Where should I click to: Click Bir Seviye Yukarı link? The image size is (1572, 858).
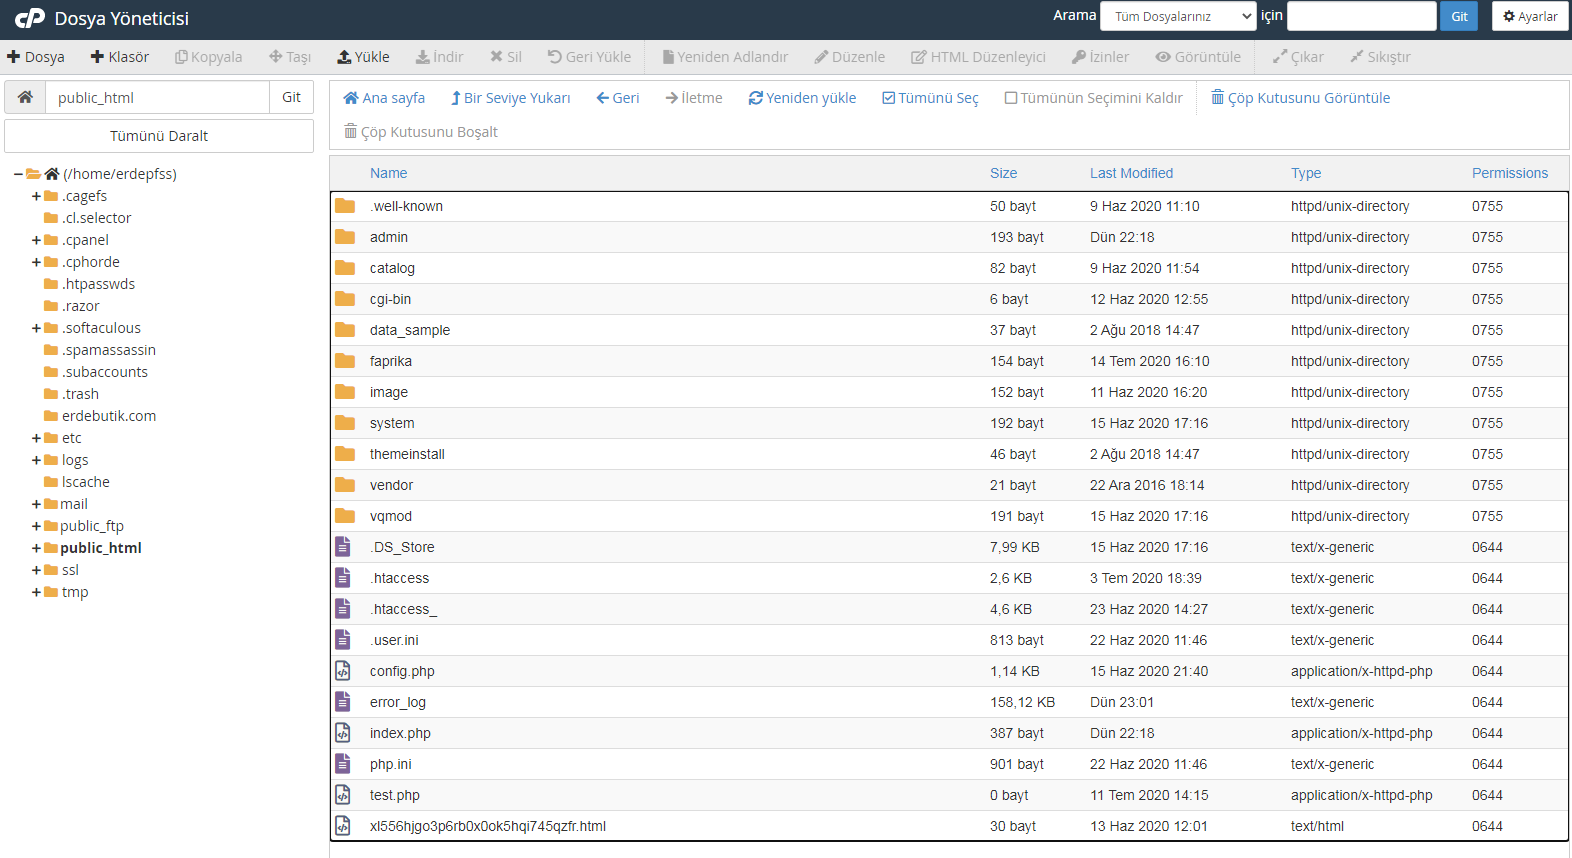point(510,98)
